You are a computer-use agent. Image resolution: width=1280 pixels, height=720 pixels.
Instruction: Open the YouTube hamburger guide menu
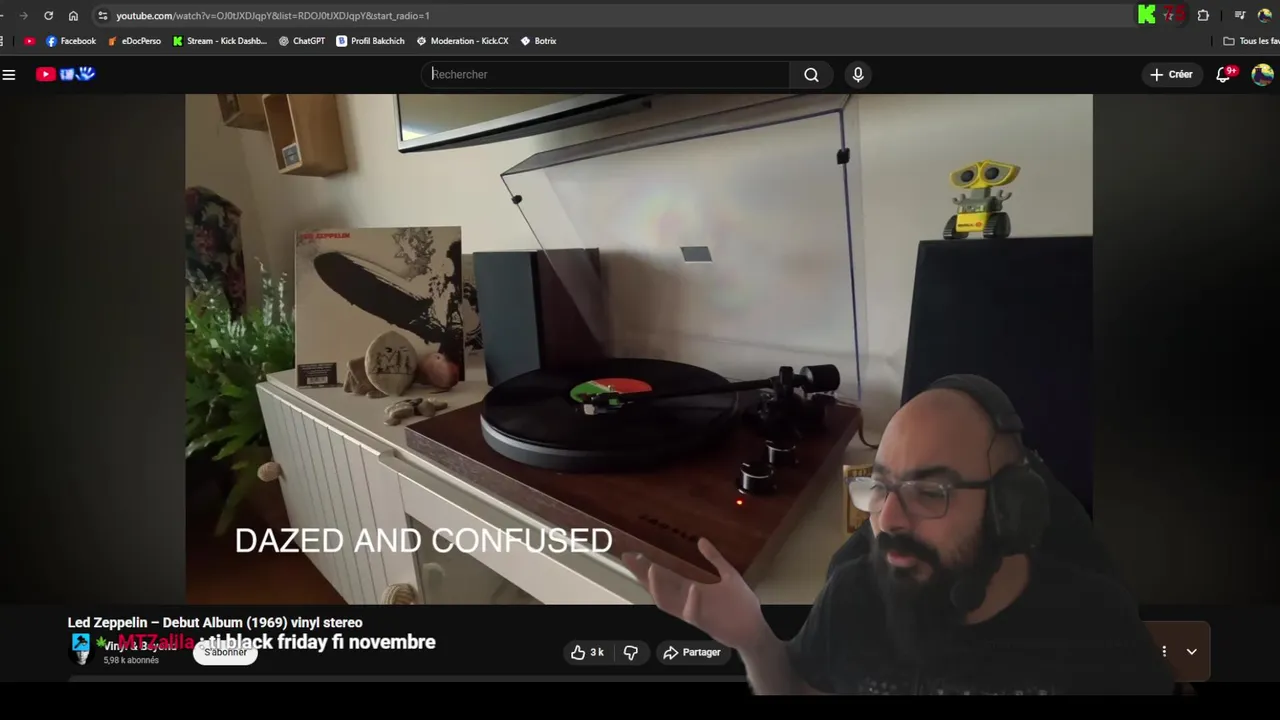[9, 74]
